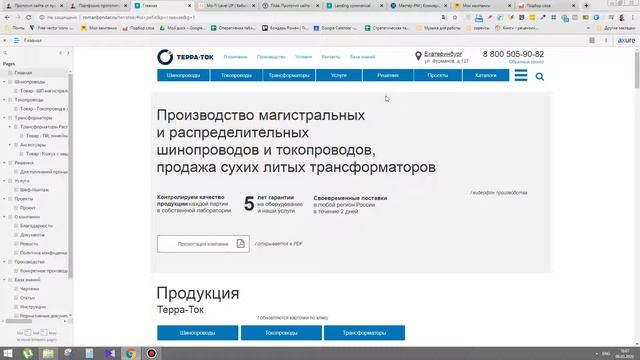Click the Pages panel horizontal scrollbar thumb
This screenshot has width=640, height=360.
[x=18, y=322]
